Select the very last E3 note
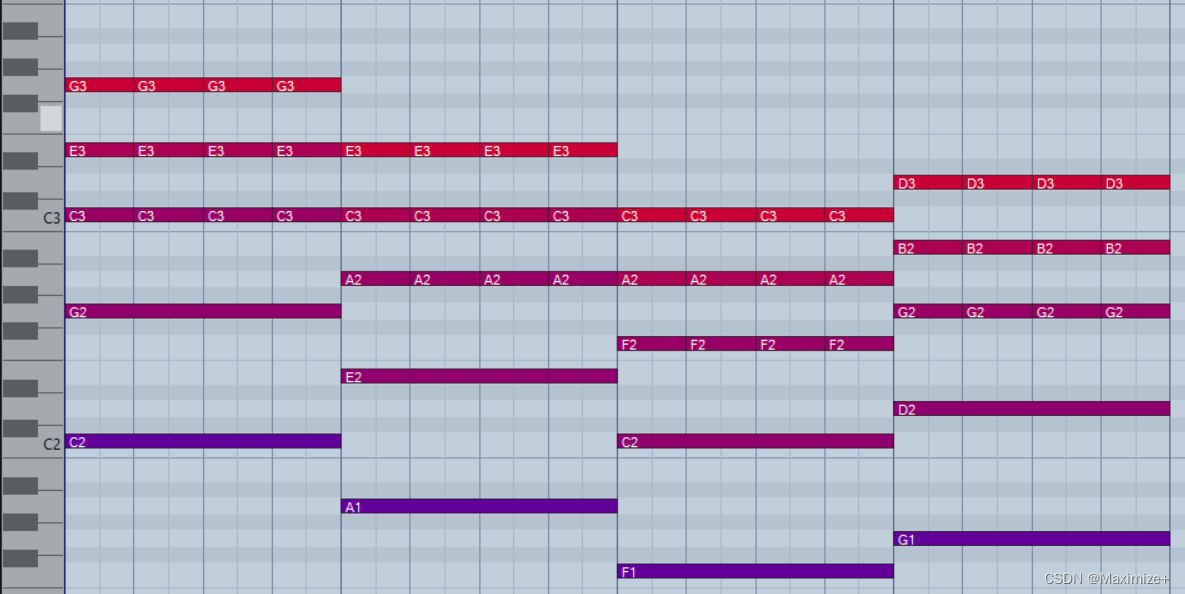 coord(583,150)
